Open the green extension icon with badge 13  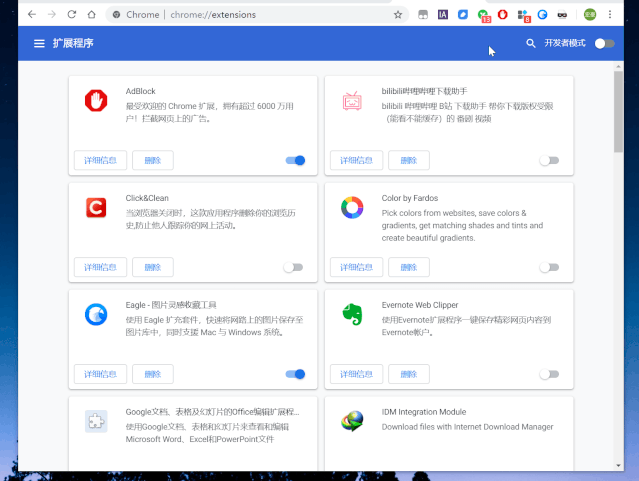coord(483,15)
